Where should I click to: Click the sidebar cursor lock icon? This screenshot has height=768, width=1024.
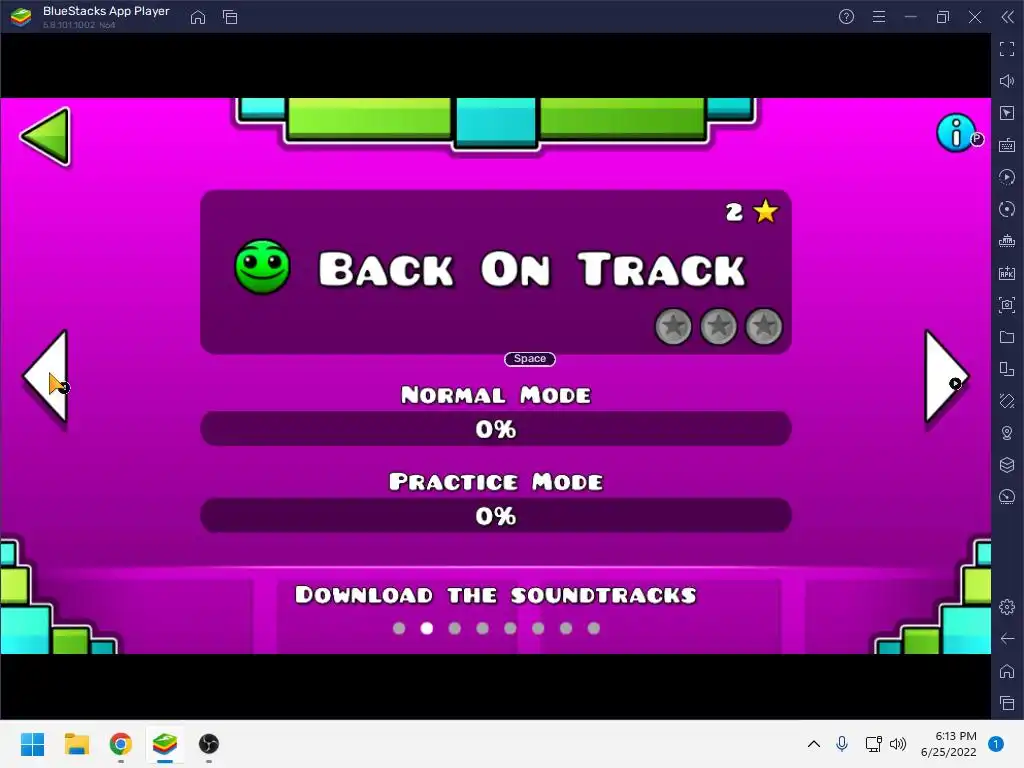point(1007,113)
